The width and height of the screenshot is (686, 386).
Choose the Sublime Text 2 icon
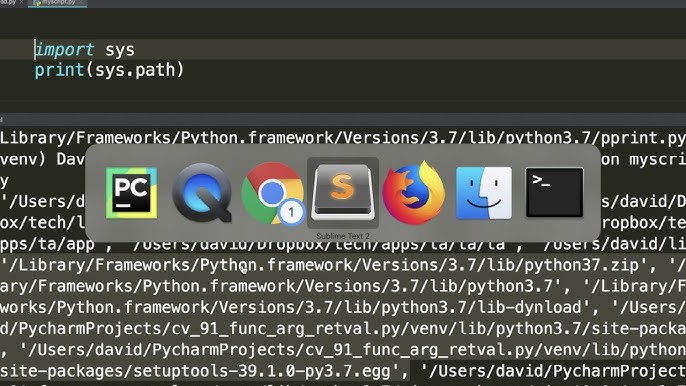click(x=343, y=192)
